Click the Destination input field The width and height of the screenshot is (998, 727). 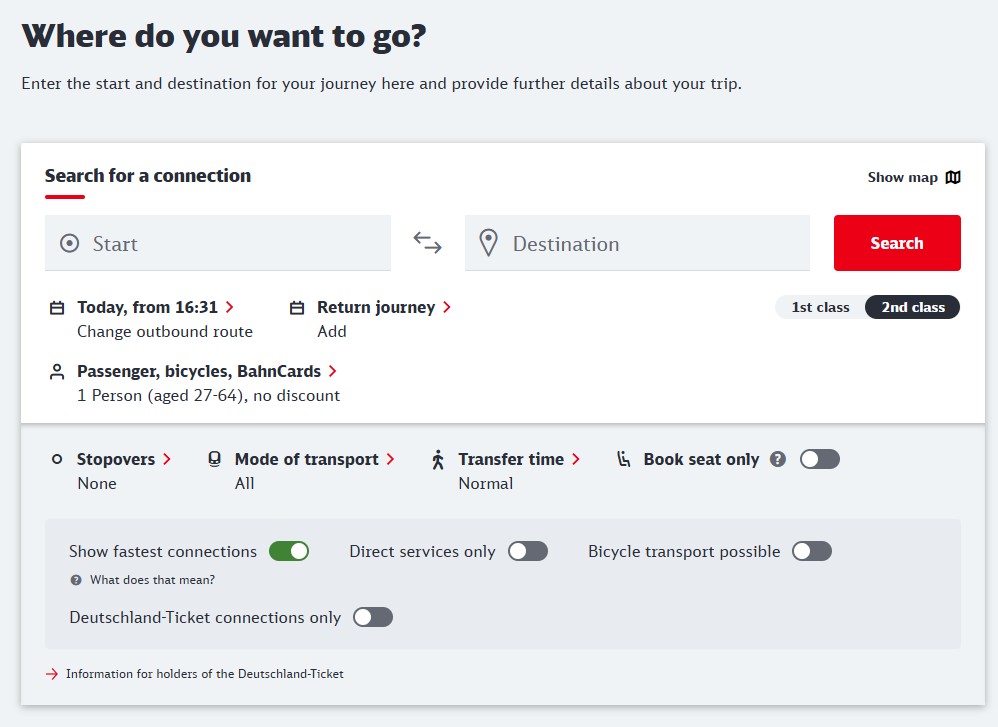point(637,243)
